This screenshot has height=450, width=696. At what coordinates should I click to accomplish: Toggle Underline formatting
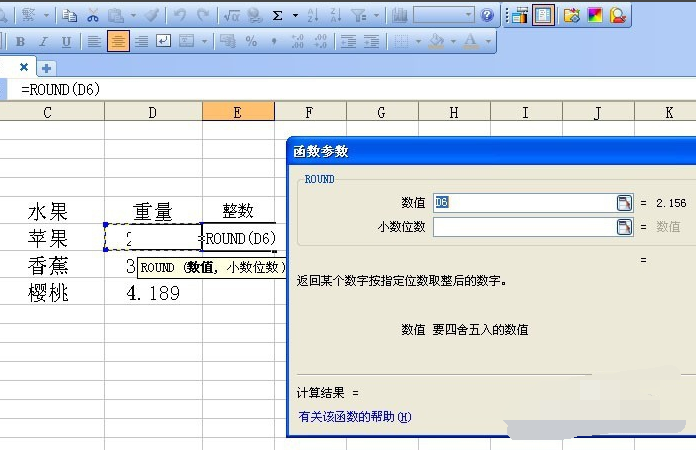pos(66,42)
